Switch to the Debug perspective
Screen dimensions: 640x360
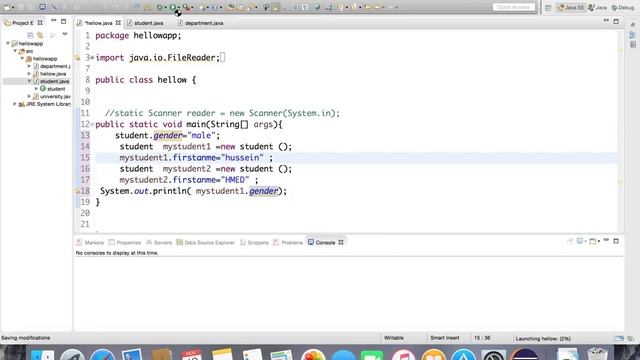pyautogui.click(x=623, y=7)
